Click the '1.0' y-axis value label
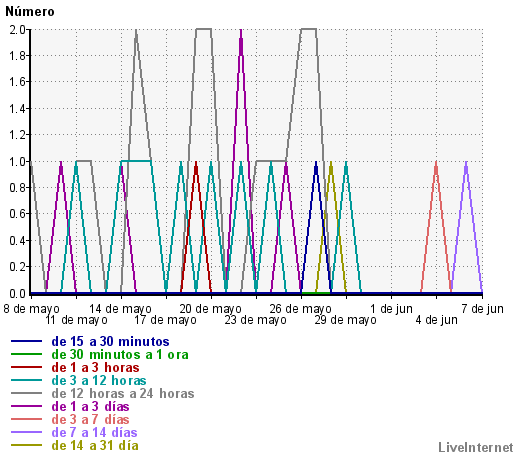The height and width of the screenshot is (457, 520). 18,162
